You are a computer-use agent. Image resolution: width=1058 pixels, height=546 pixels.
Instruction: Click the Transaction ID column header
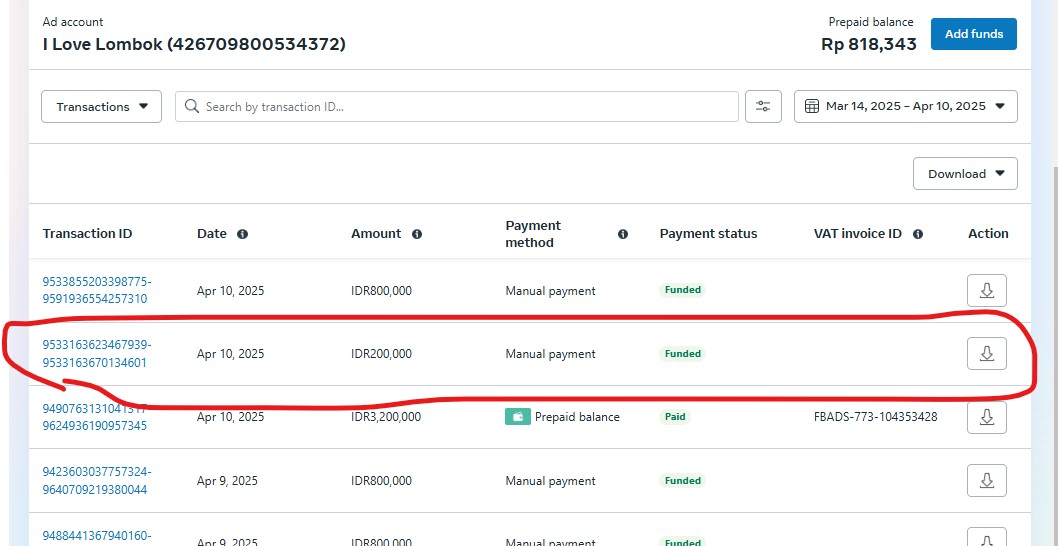[x=87, y=234]
